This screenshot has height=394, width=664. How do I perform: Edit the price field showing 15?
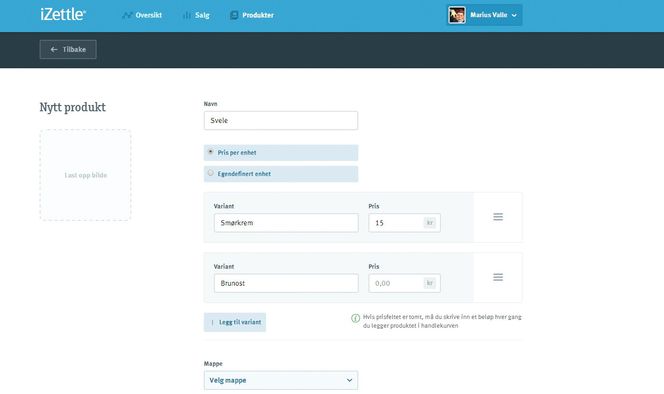pyautogui.click(x=404, y=223)
